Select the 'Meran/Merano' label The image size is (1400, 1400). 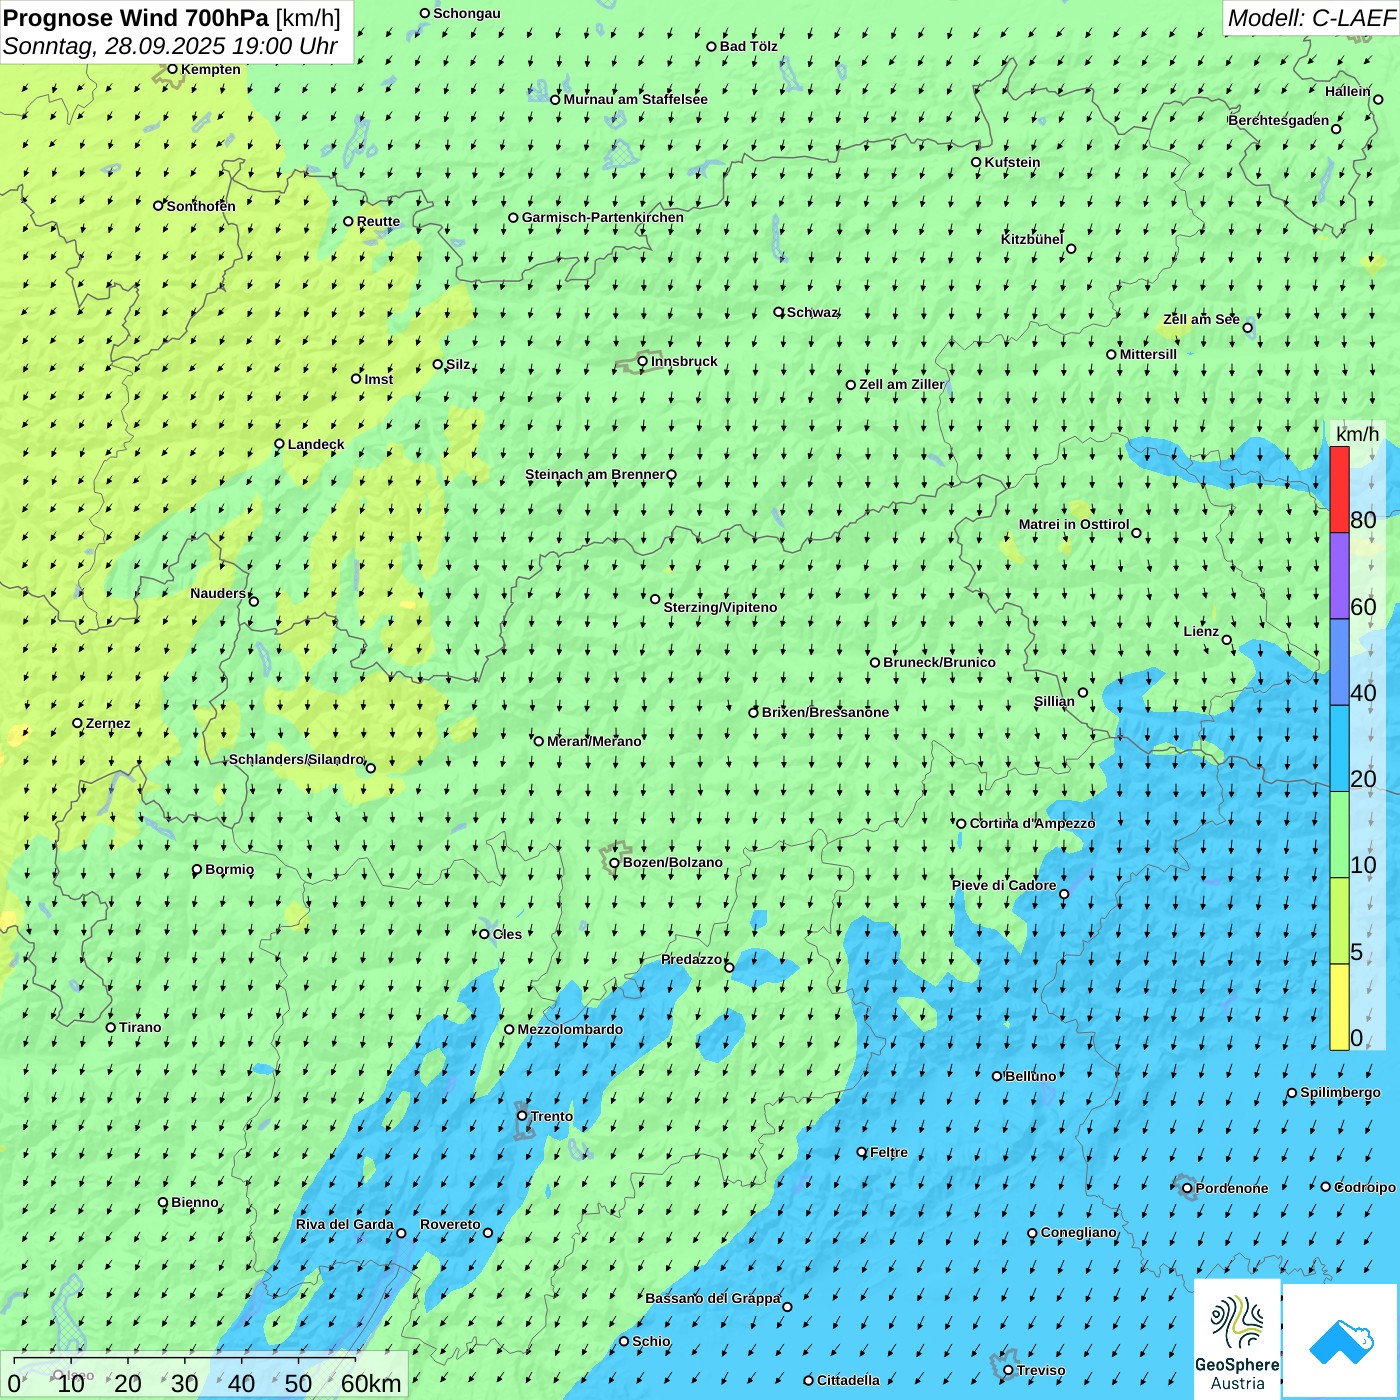[x=594, y=741]
